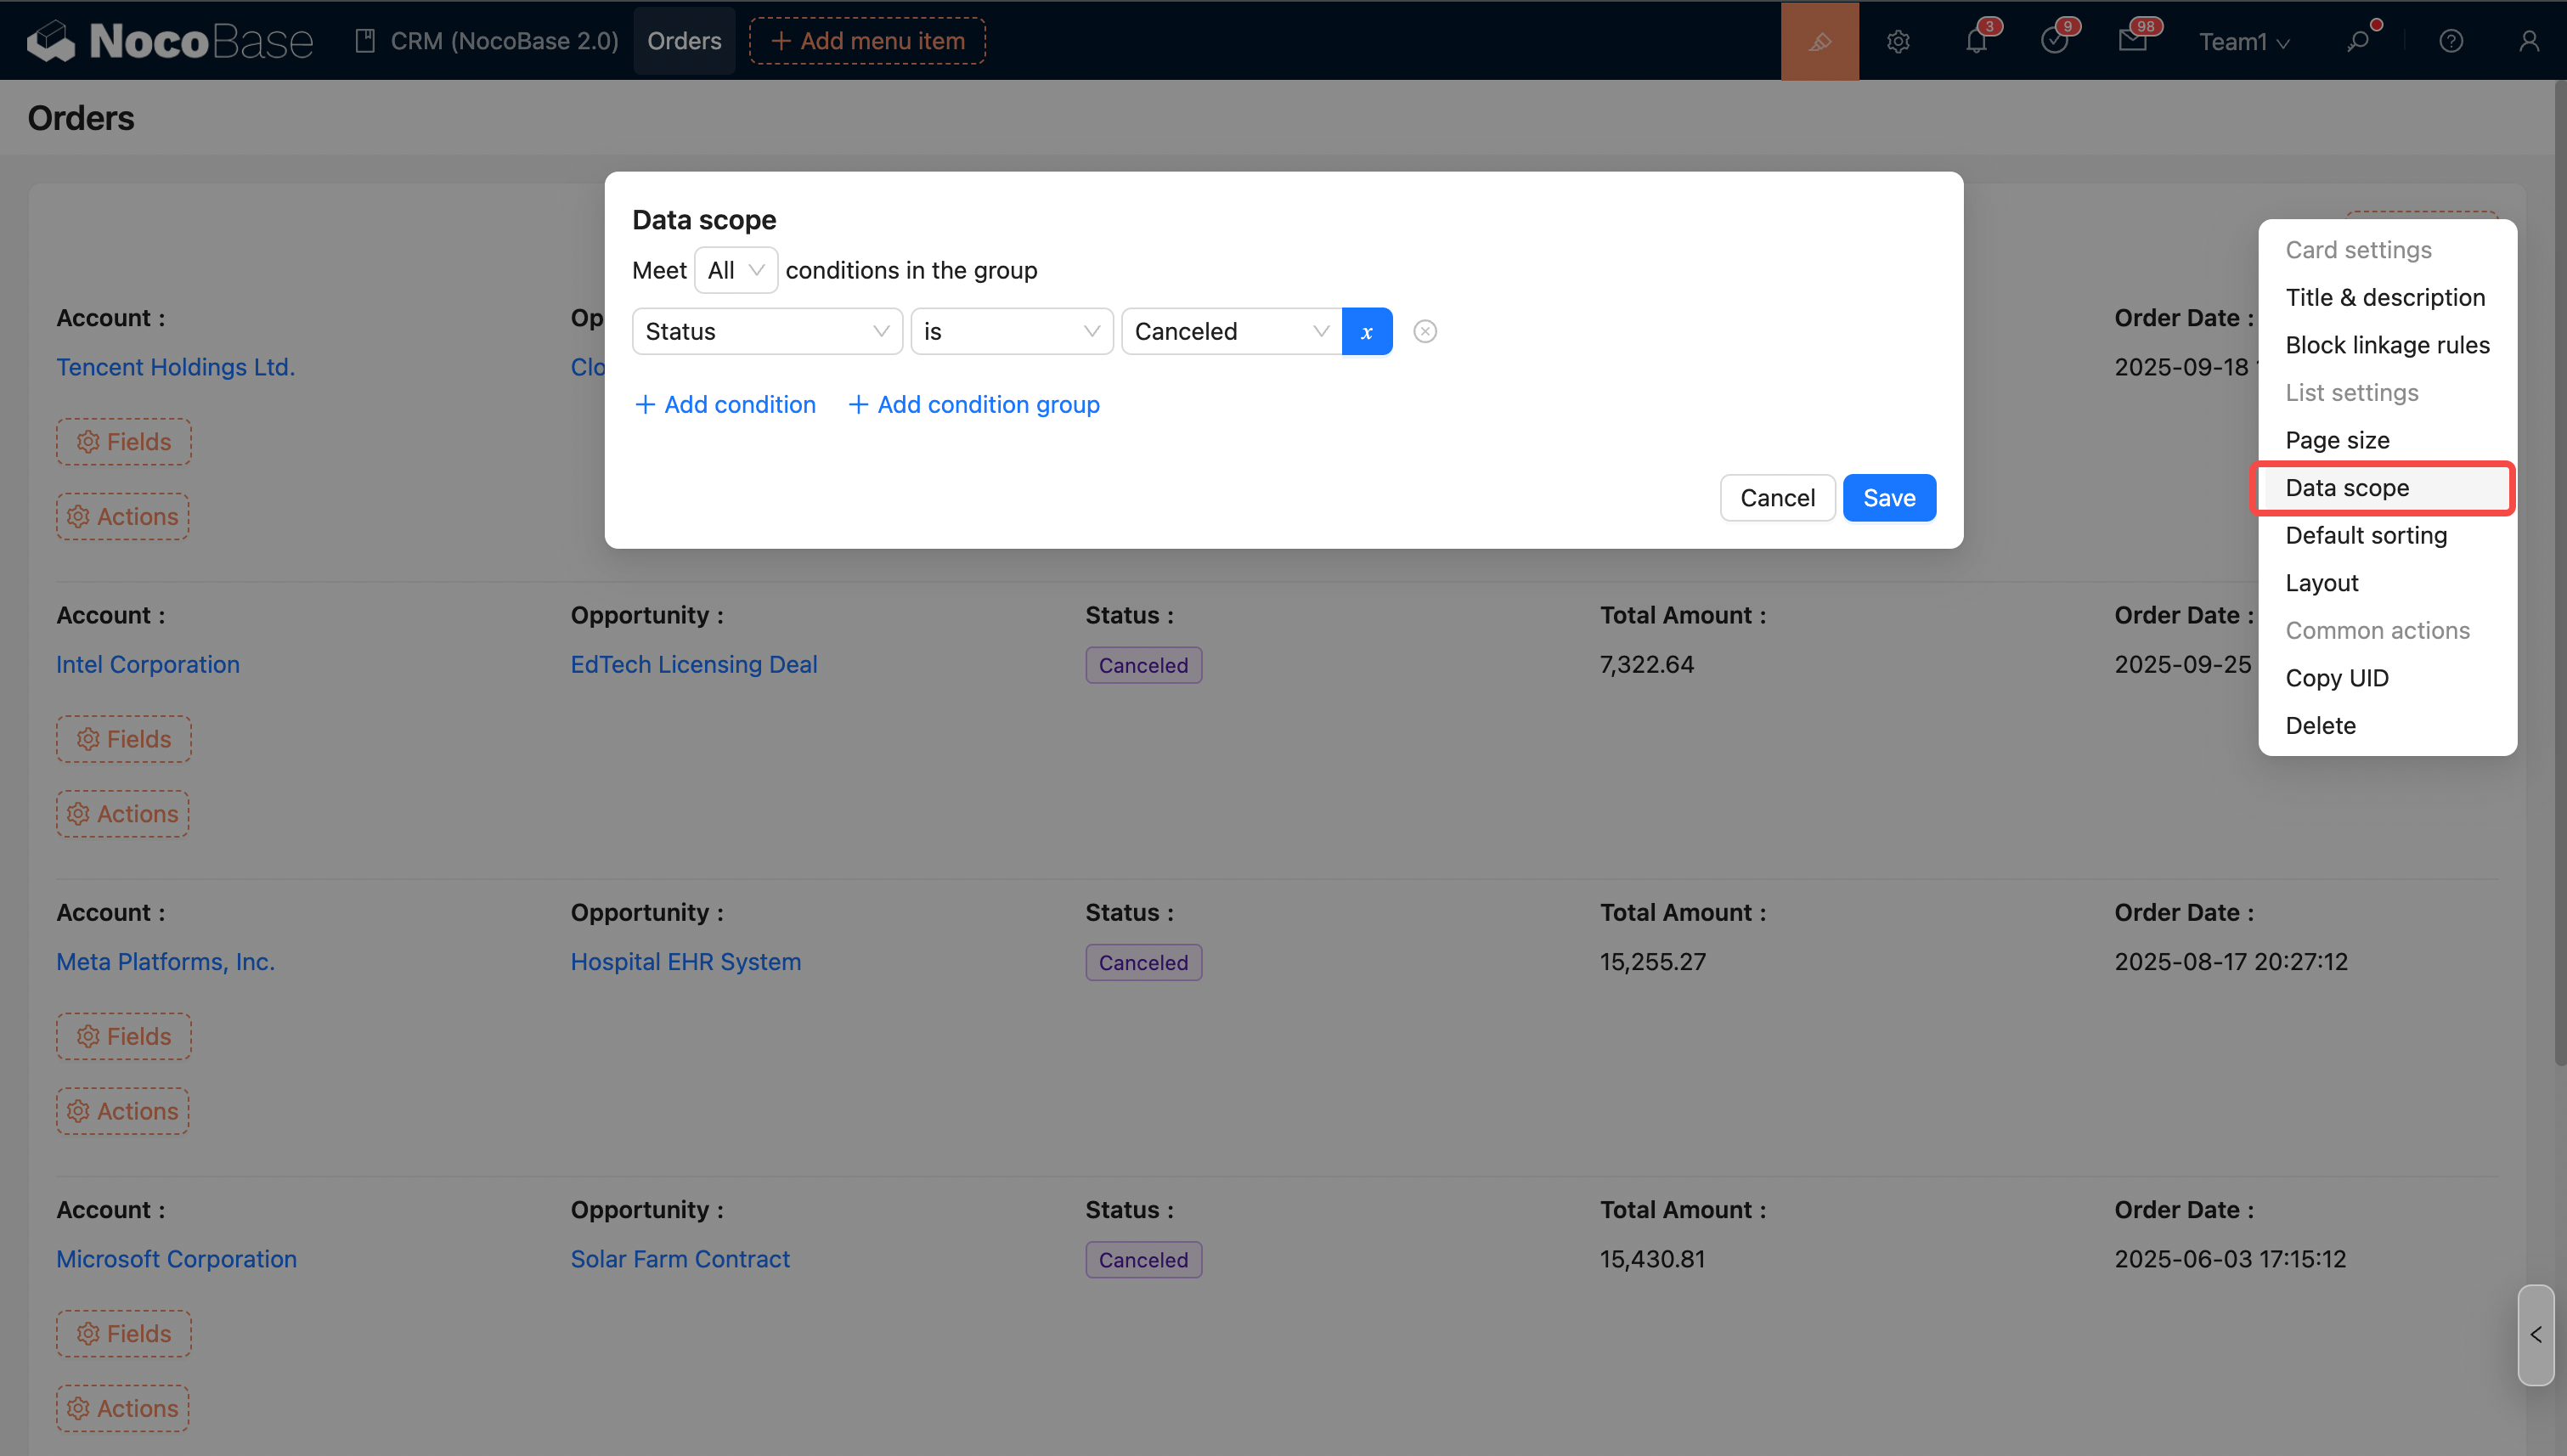Click Copy UID in the menu

click(x=2336, y=678)
